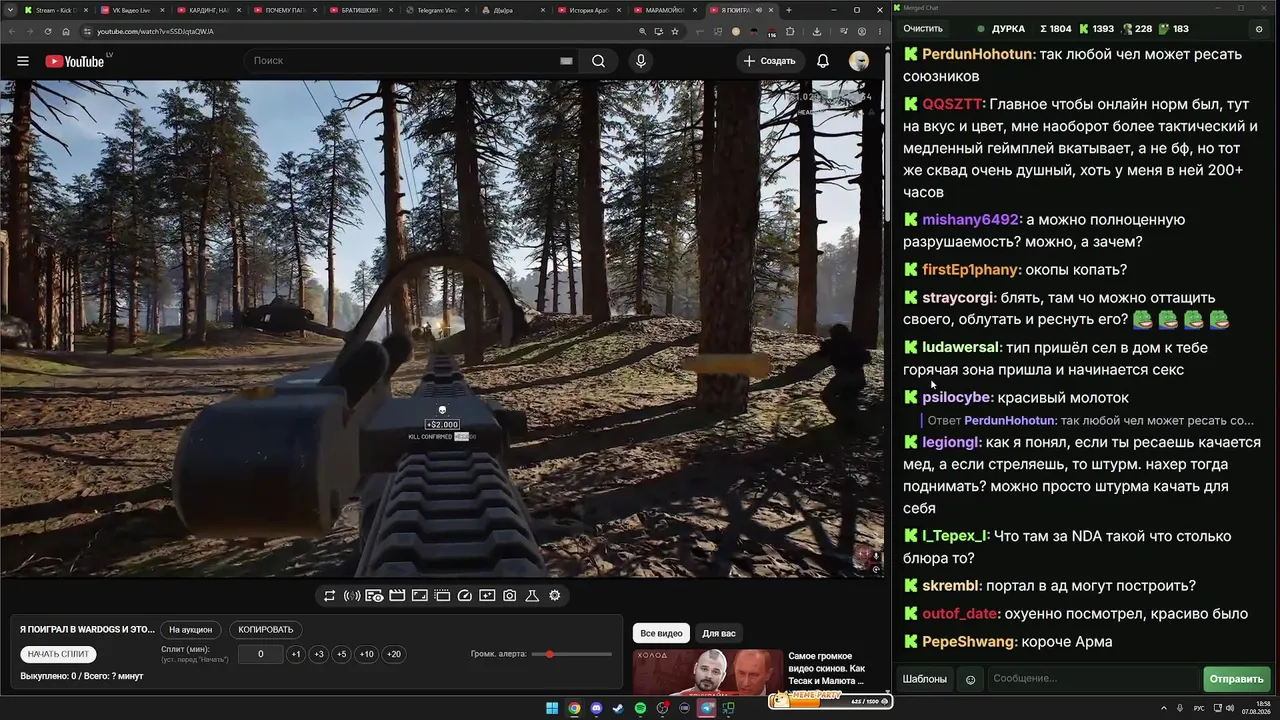Click the НАЧАТЬ СПЛИТ button

[59, 654]
